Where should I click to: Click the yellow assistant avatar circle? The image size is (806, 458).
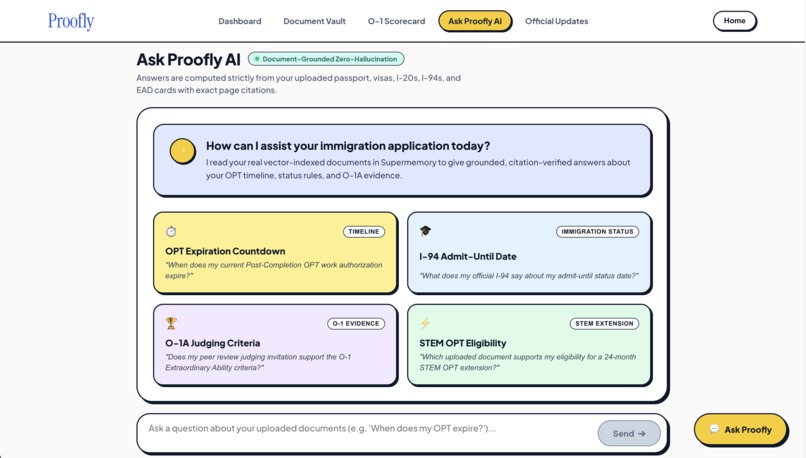pos(182,151)
